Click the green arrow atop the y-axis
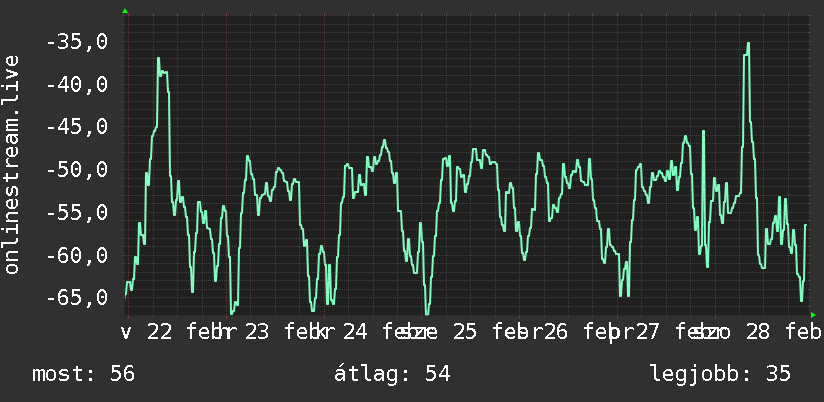Screen dimensions: 824x402 (x=125, y=11)
